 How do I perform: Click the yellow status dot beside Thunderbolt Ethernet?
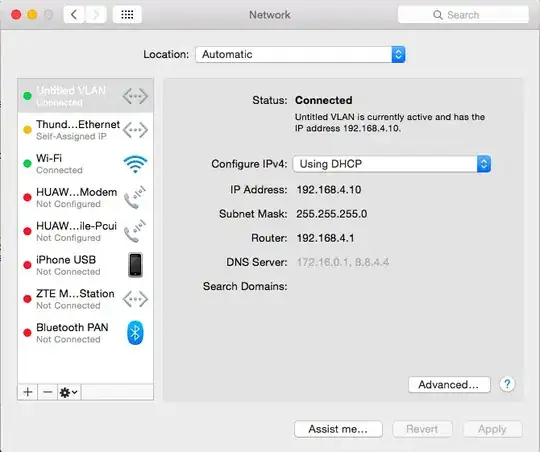point(27,130)
